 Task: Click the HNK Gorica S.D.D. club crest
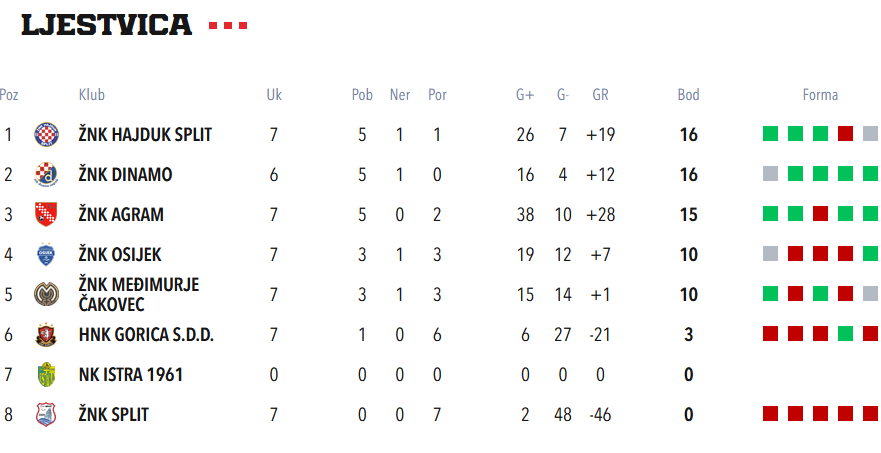point(46,335)
